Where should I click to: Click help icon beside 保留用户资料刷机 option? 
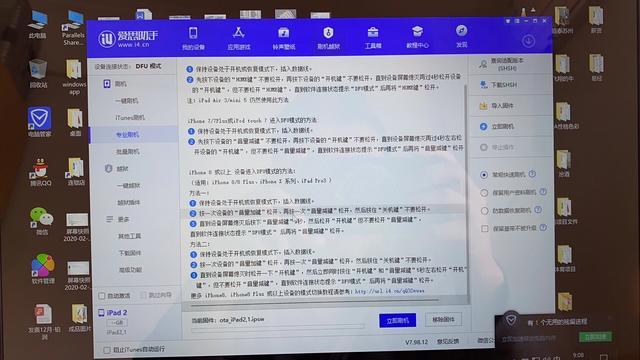pyautogui.click(x=543, y=191)
